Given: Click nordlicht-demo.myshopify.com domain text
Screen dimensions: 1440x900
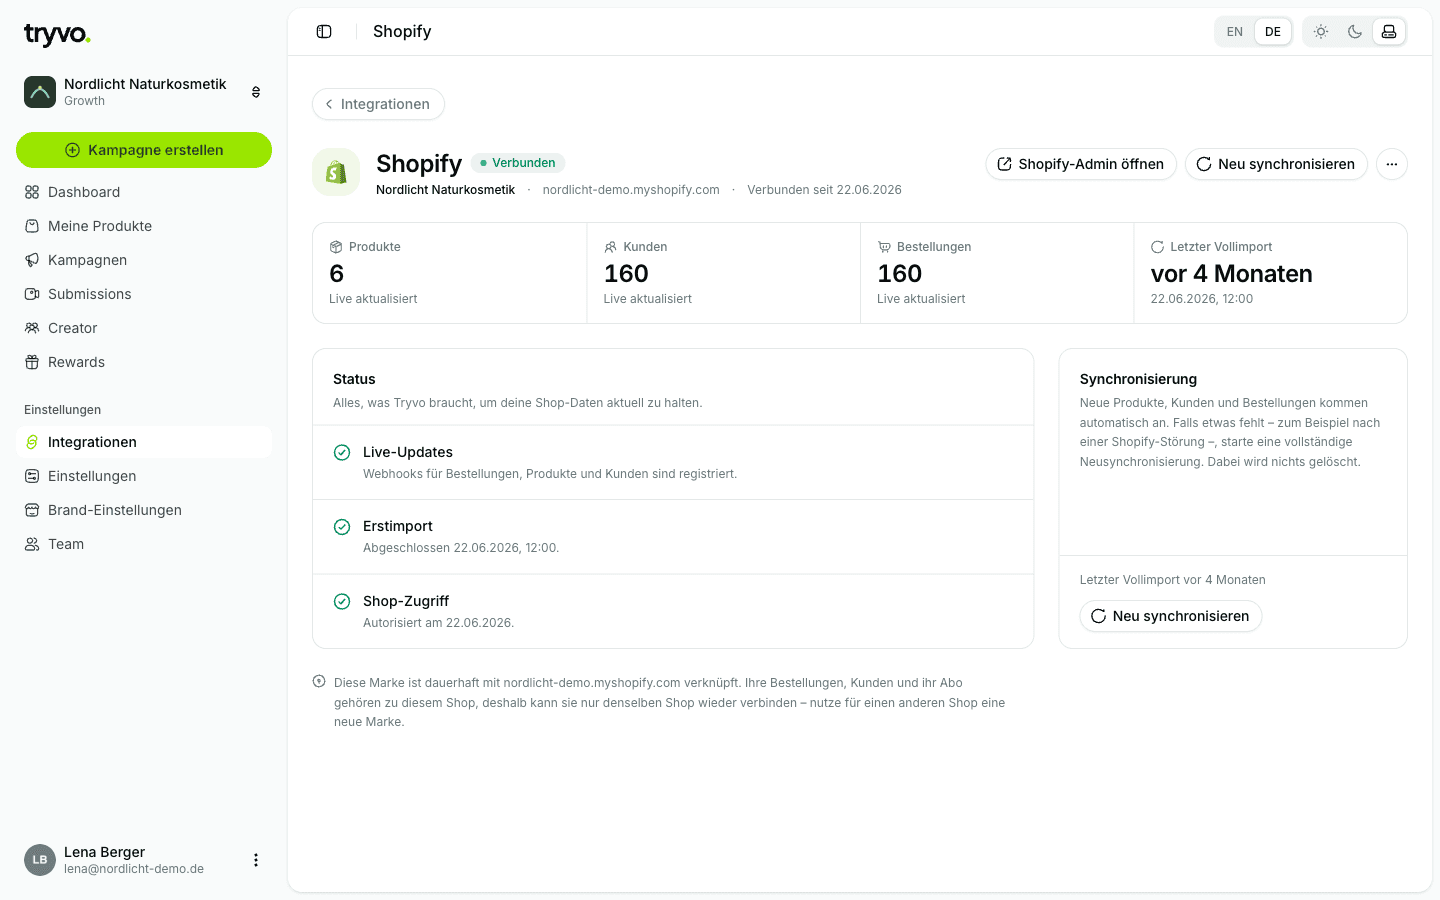Looking at the screenshot, I should pos(631,190).
